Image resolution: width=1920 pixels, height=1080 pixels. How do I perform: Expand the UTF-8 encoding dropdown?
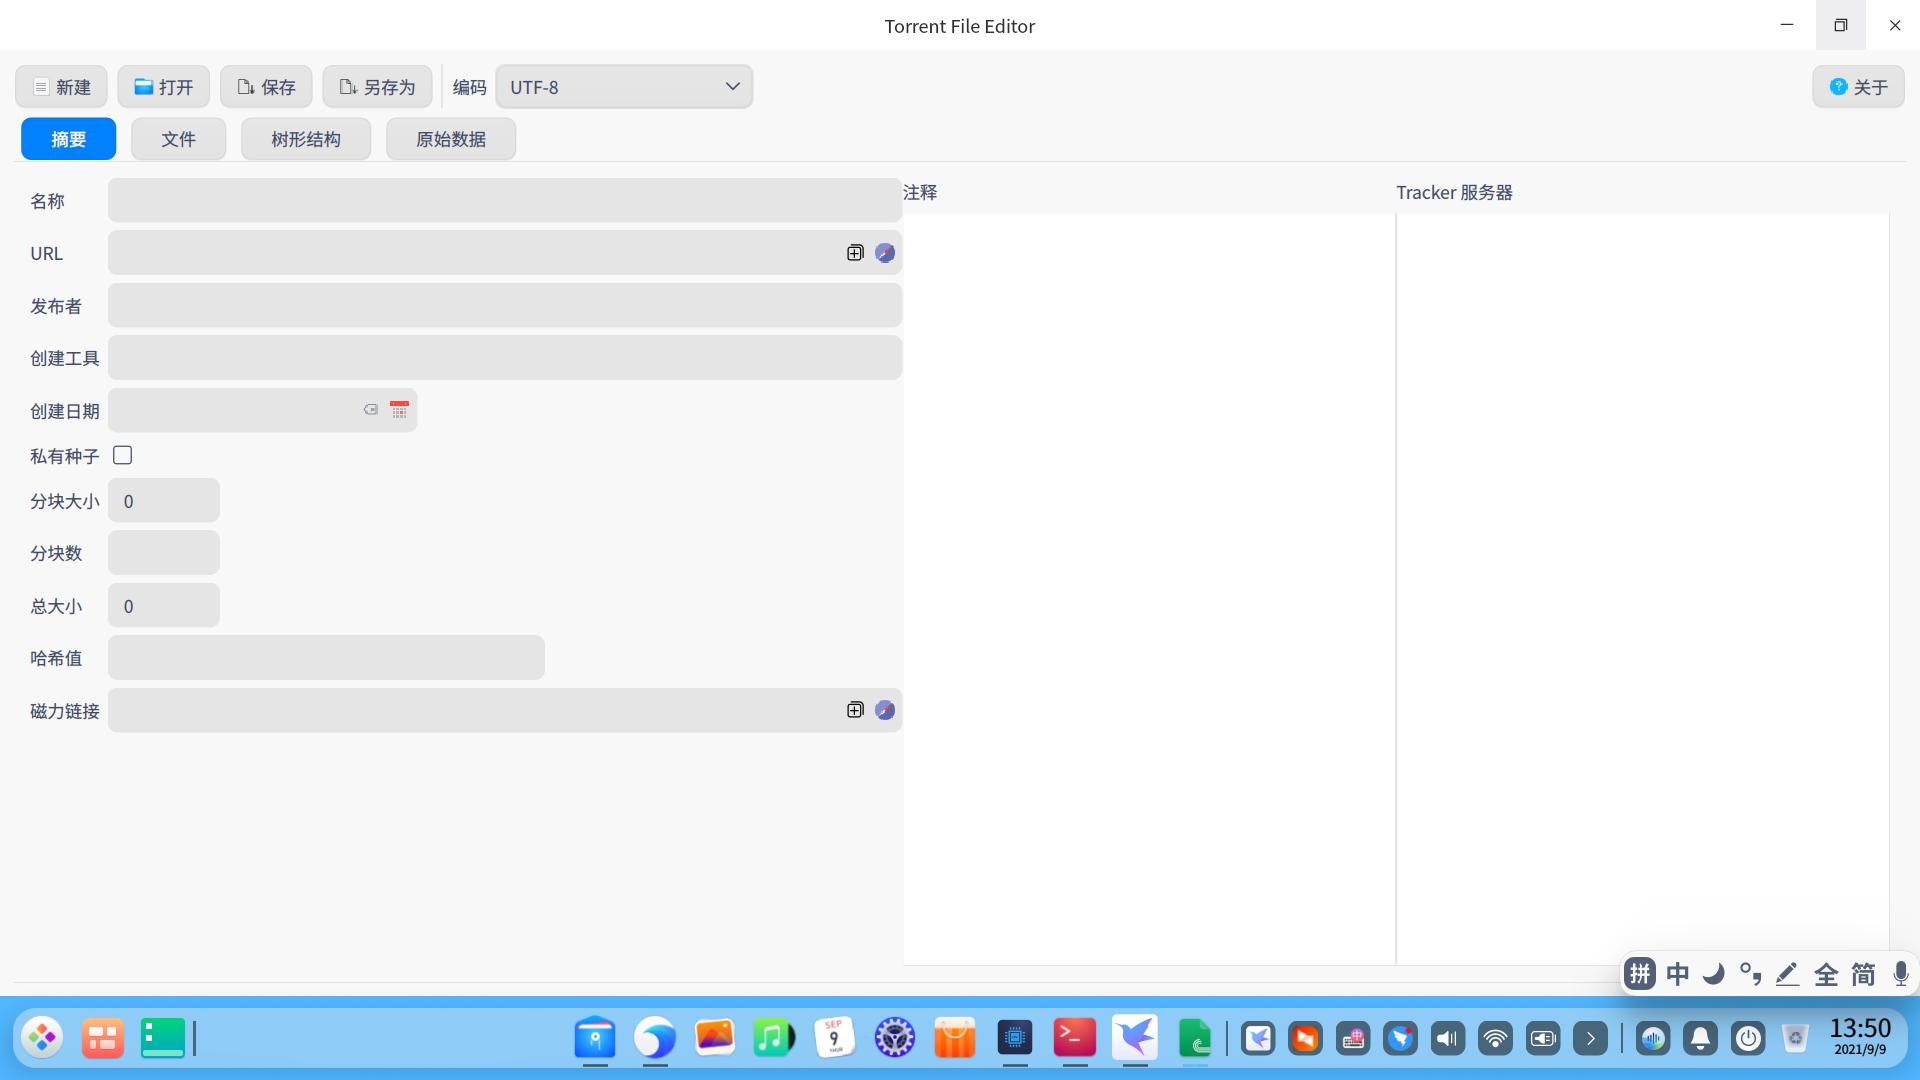click(624, 87)
